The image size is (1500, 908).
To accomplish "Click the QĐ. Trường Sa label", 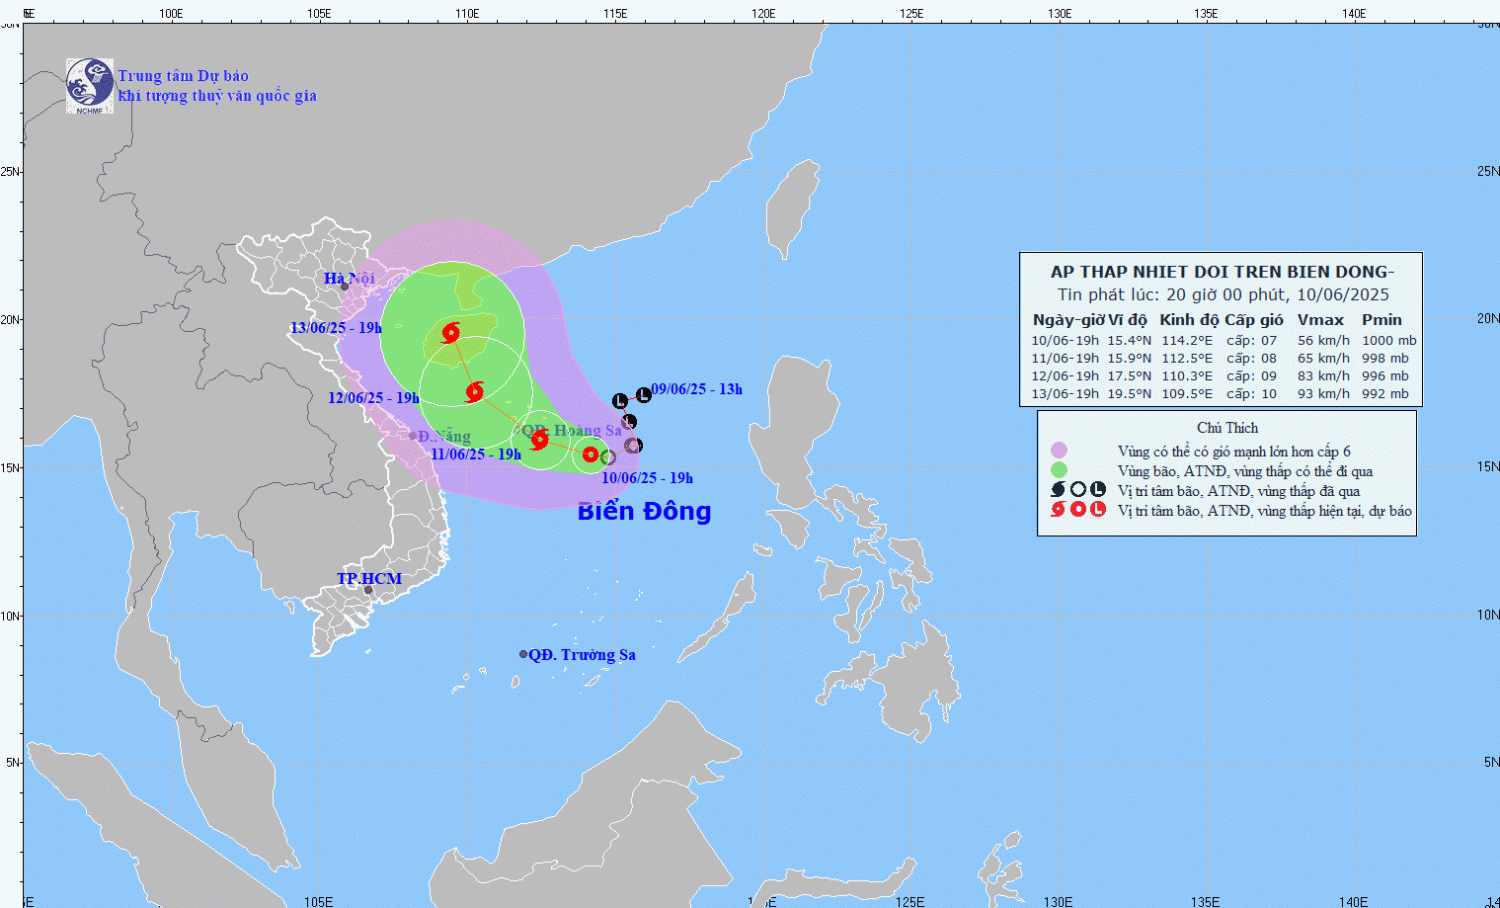I will (582, 655).
